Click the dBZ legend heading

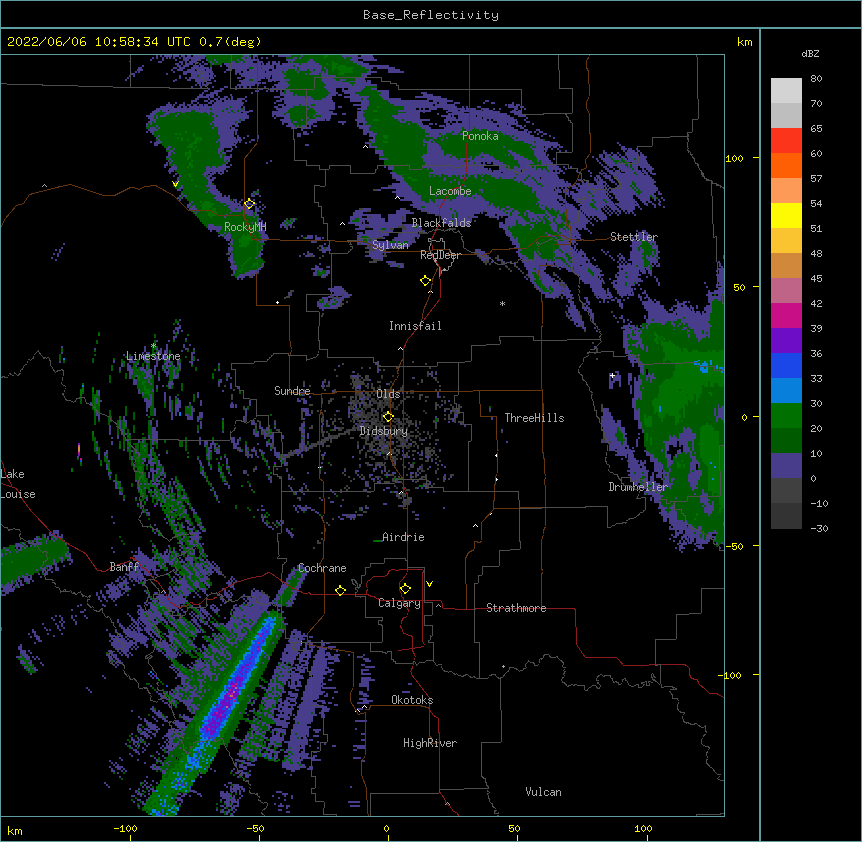810,53
